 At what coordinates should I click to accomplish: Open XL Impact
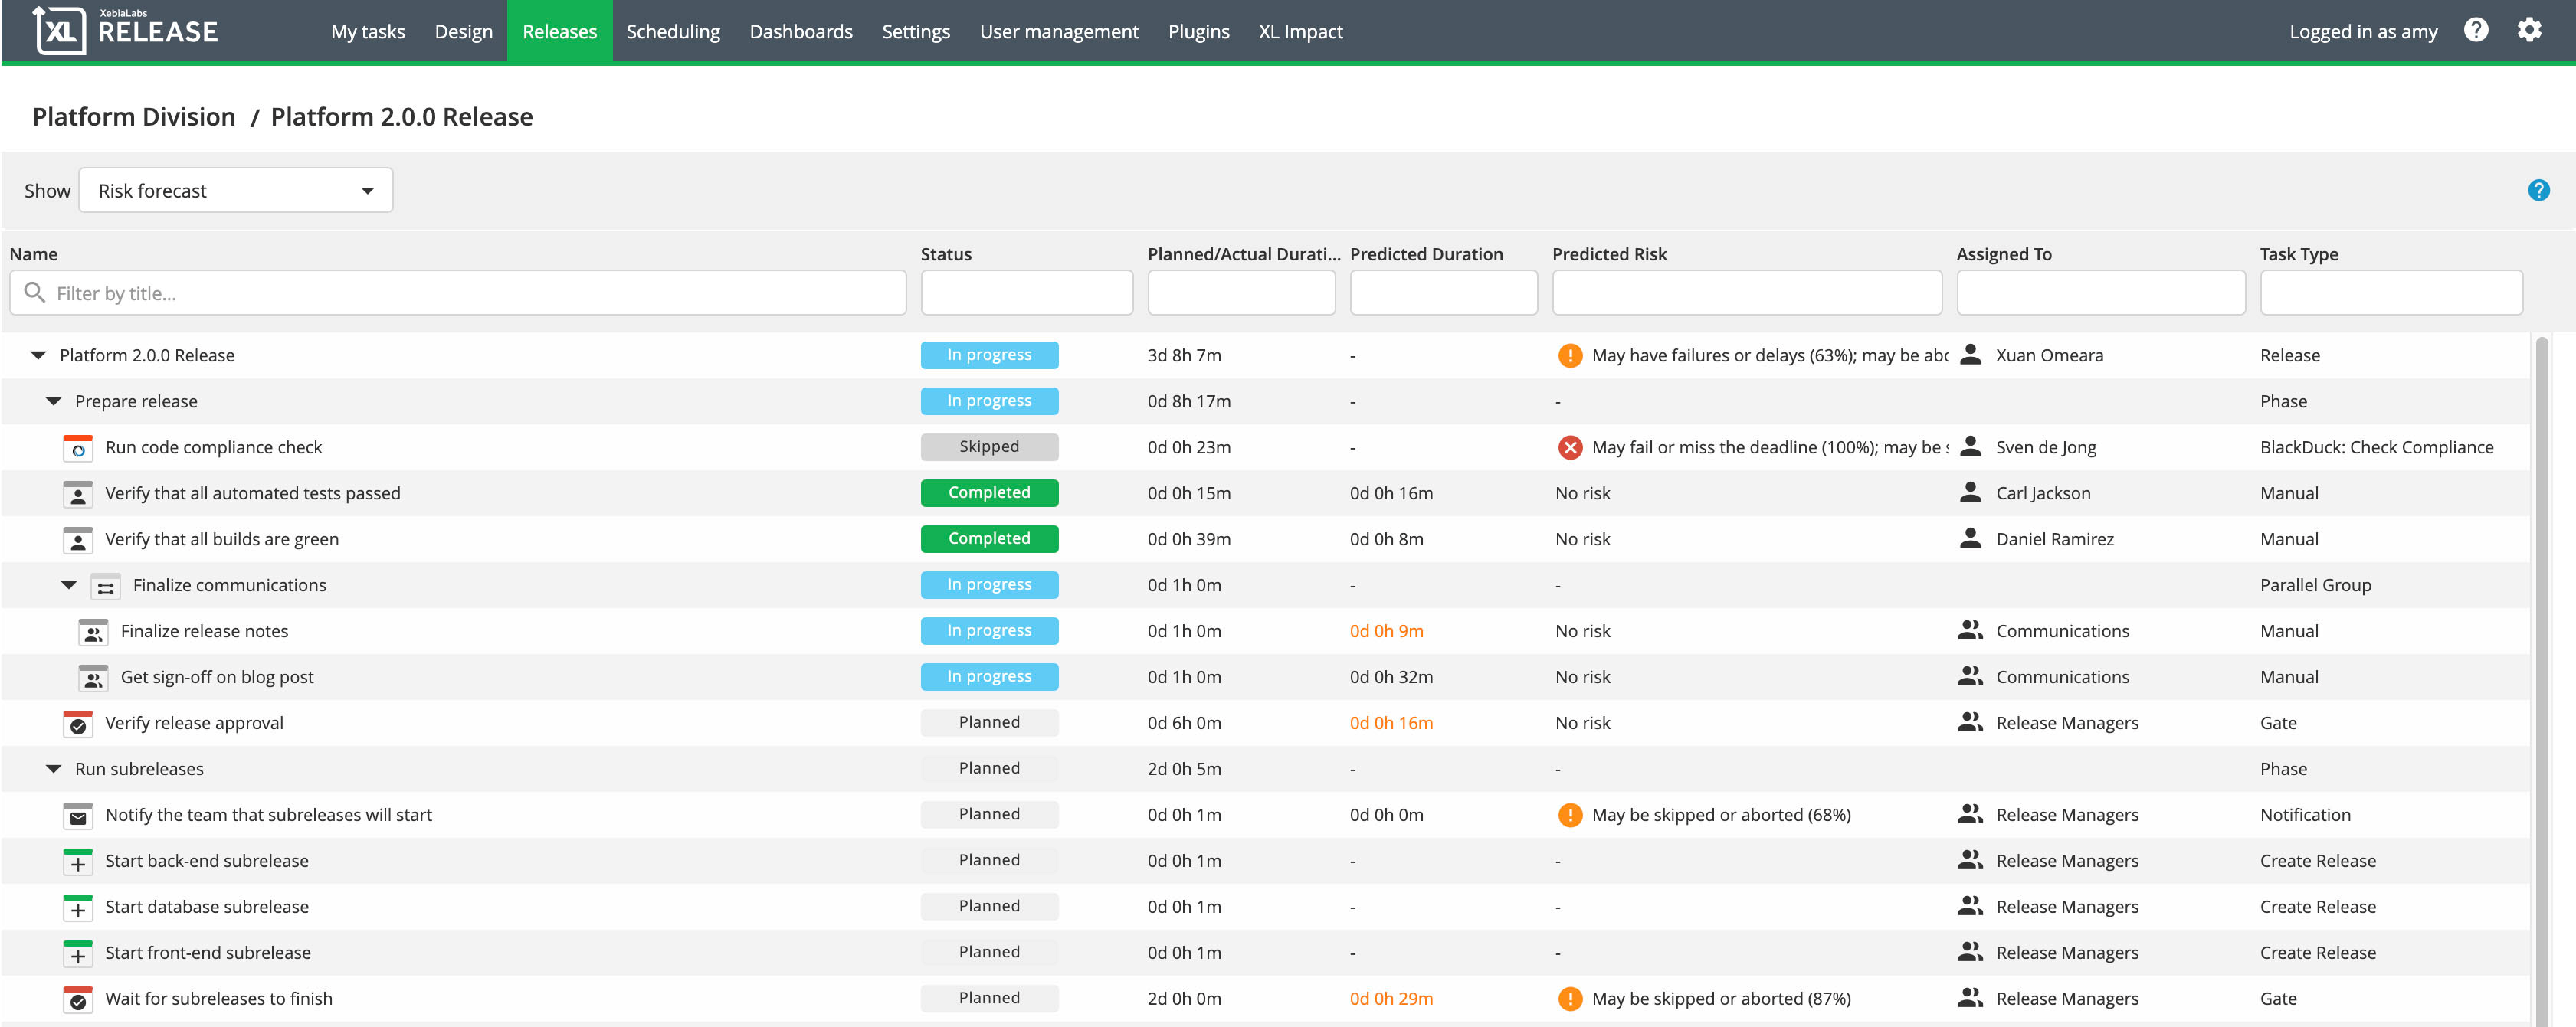point(1300,31)
